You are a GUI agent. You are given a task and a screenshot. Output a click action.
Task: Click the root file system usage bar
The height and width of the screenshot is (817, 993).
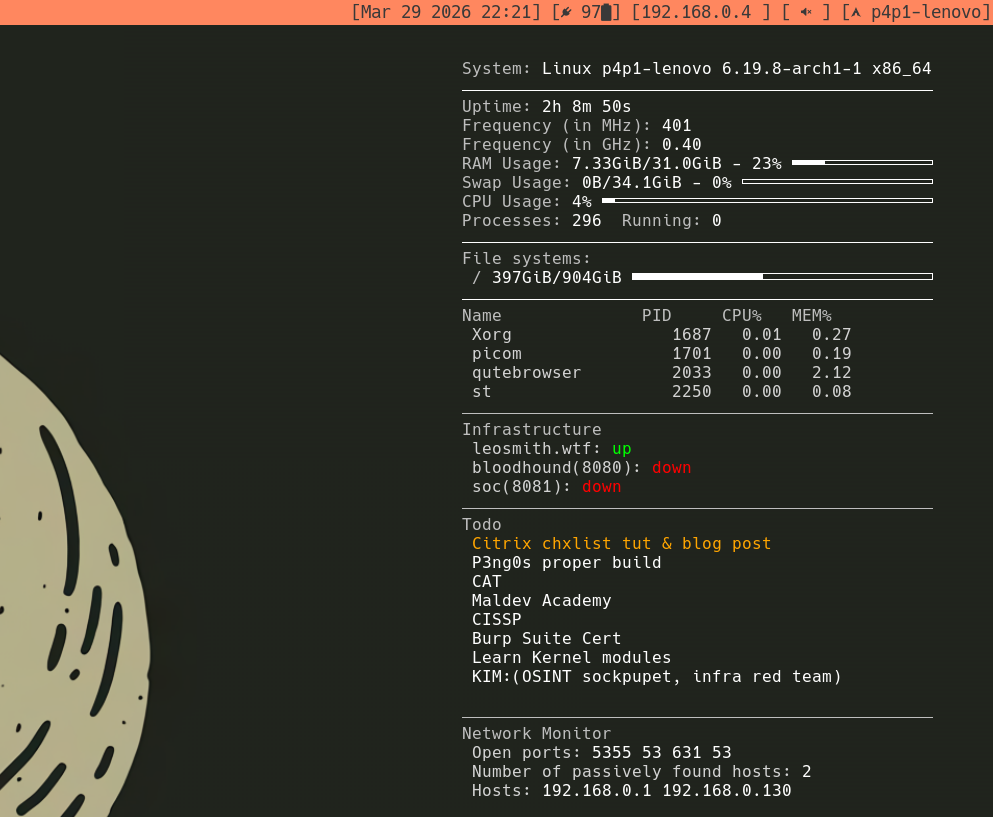tap(782, 276)
